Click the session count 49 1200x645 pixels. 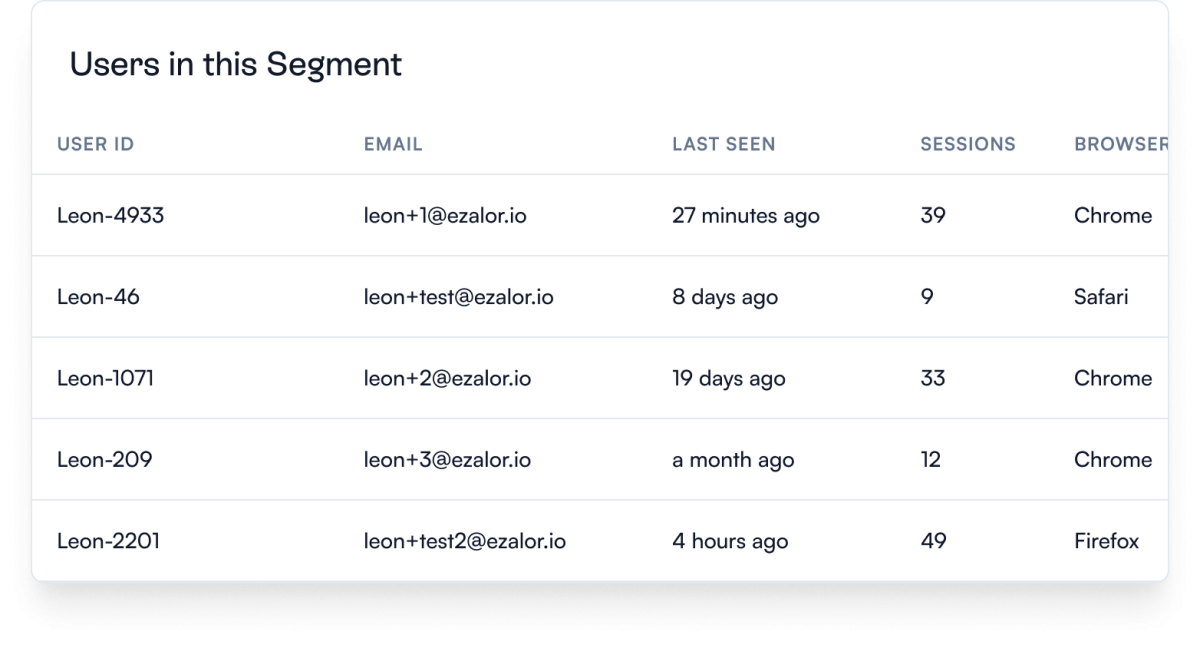click(x=933, y=541)
